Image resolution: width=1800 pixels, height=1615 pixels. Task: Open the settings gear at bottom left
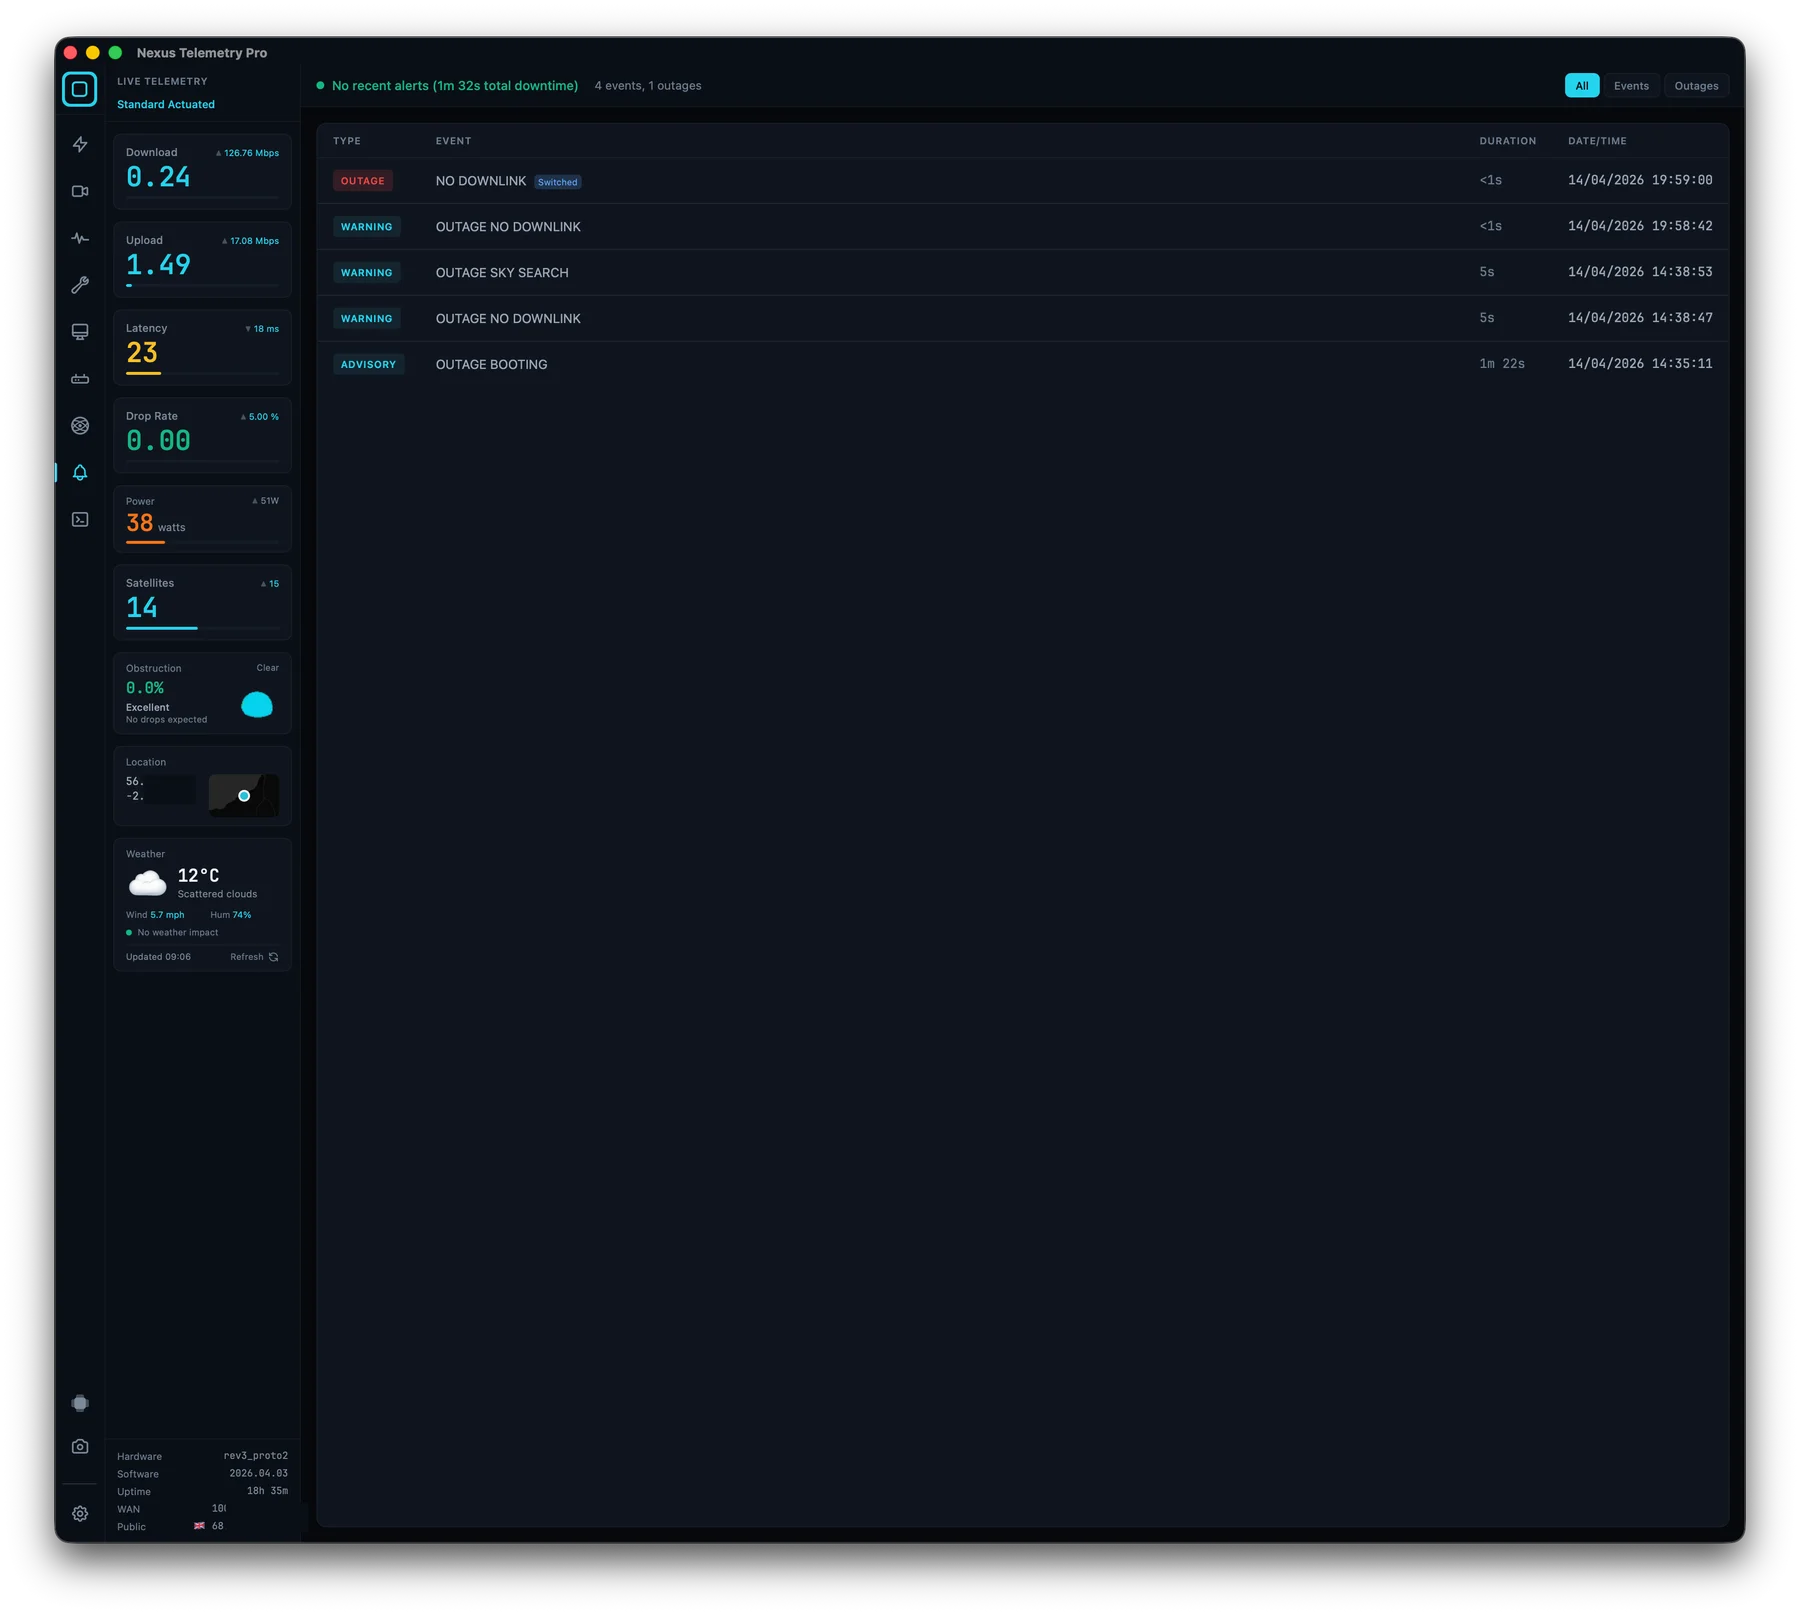click(80, 1513)
